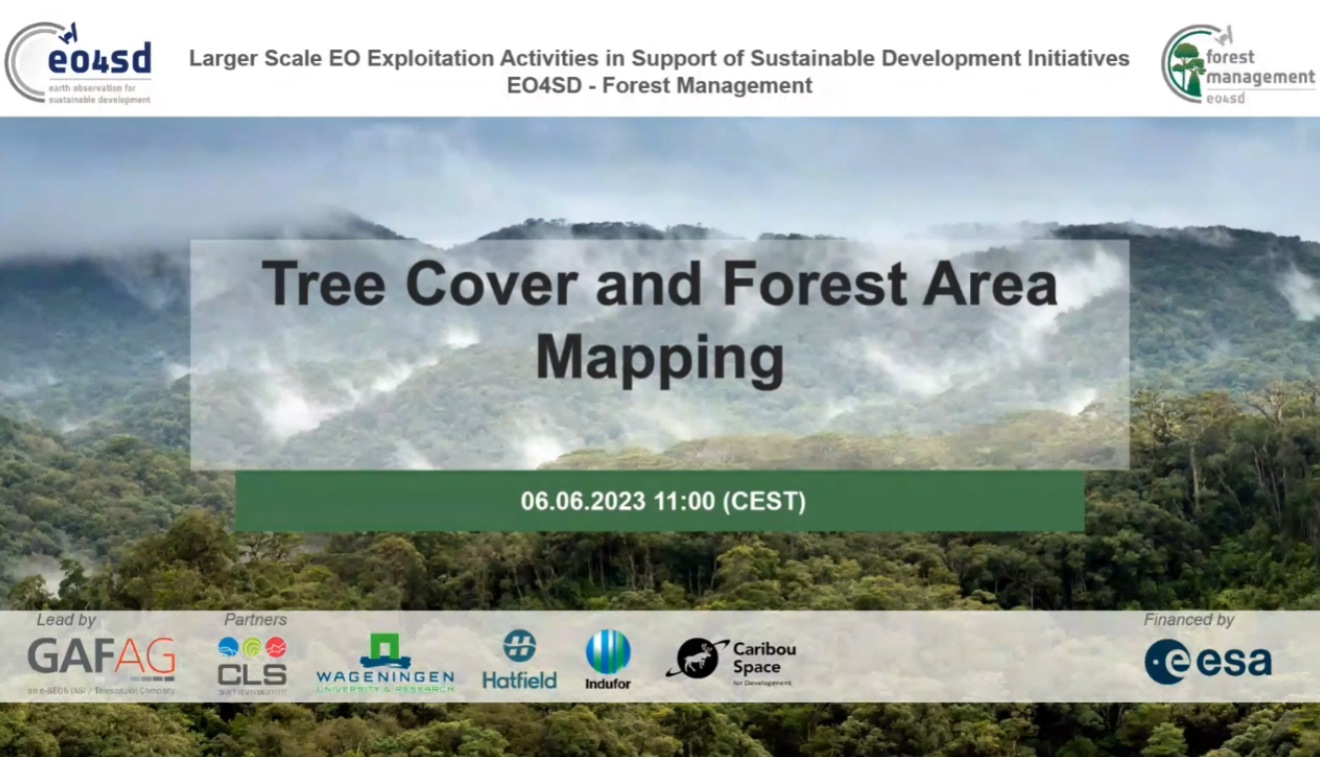
Task: Select the word "Mapping" in the title
Action: [659, 358]
